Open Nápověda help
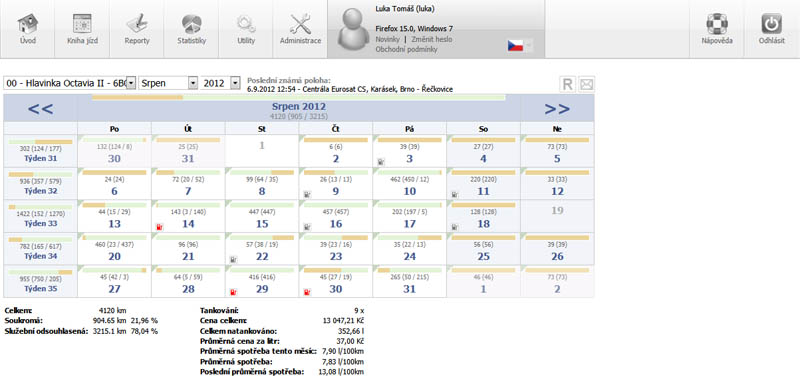 (717, 29)
